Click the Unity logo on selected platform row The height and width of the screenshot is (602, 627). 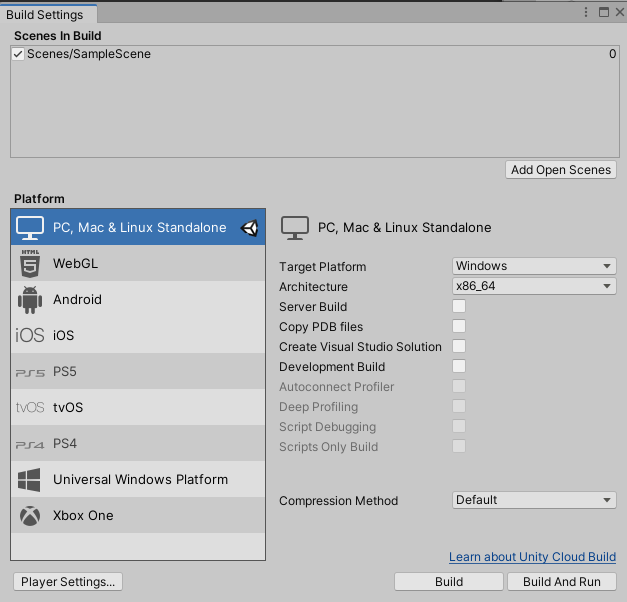(x=250, y=228)
